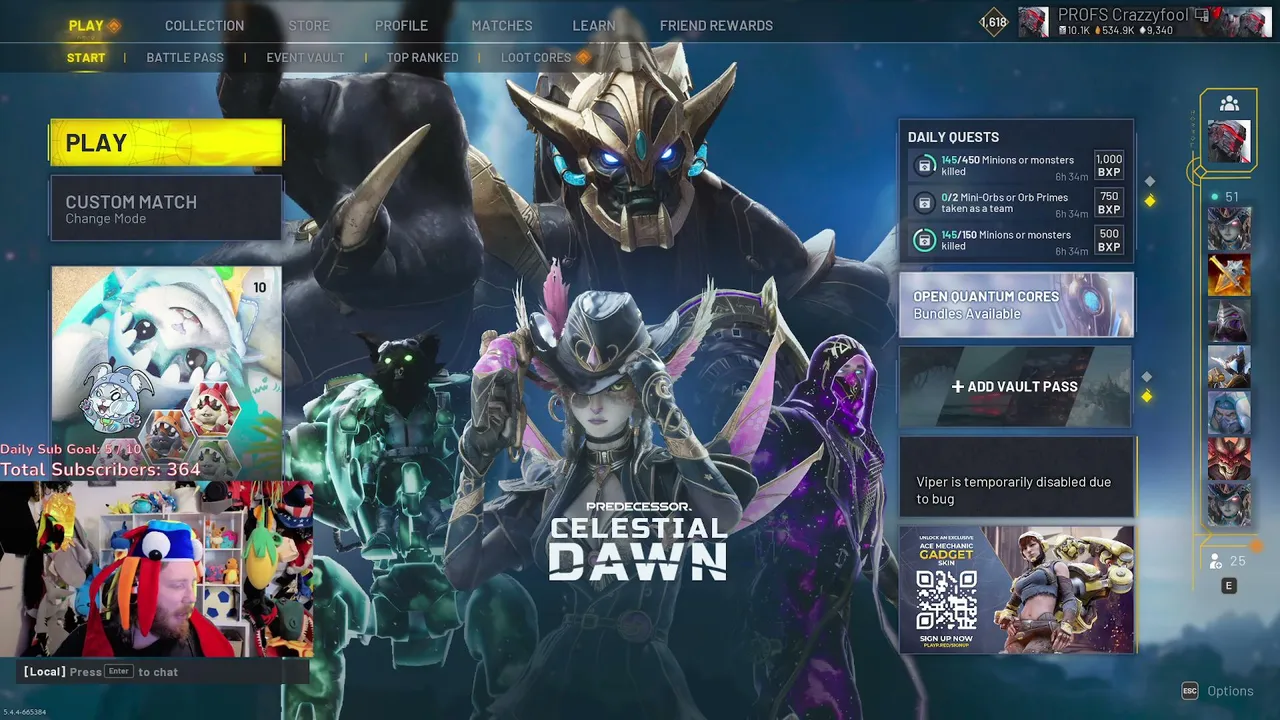Select the purple hooded friend avatar
Screen dimensions: 1280x720
coord(1229,321)
